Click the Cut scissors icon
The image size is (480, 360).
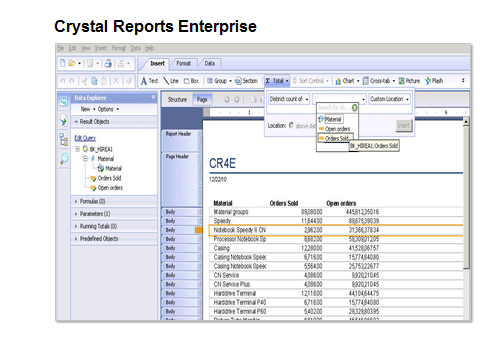(x=85, y=81)
